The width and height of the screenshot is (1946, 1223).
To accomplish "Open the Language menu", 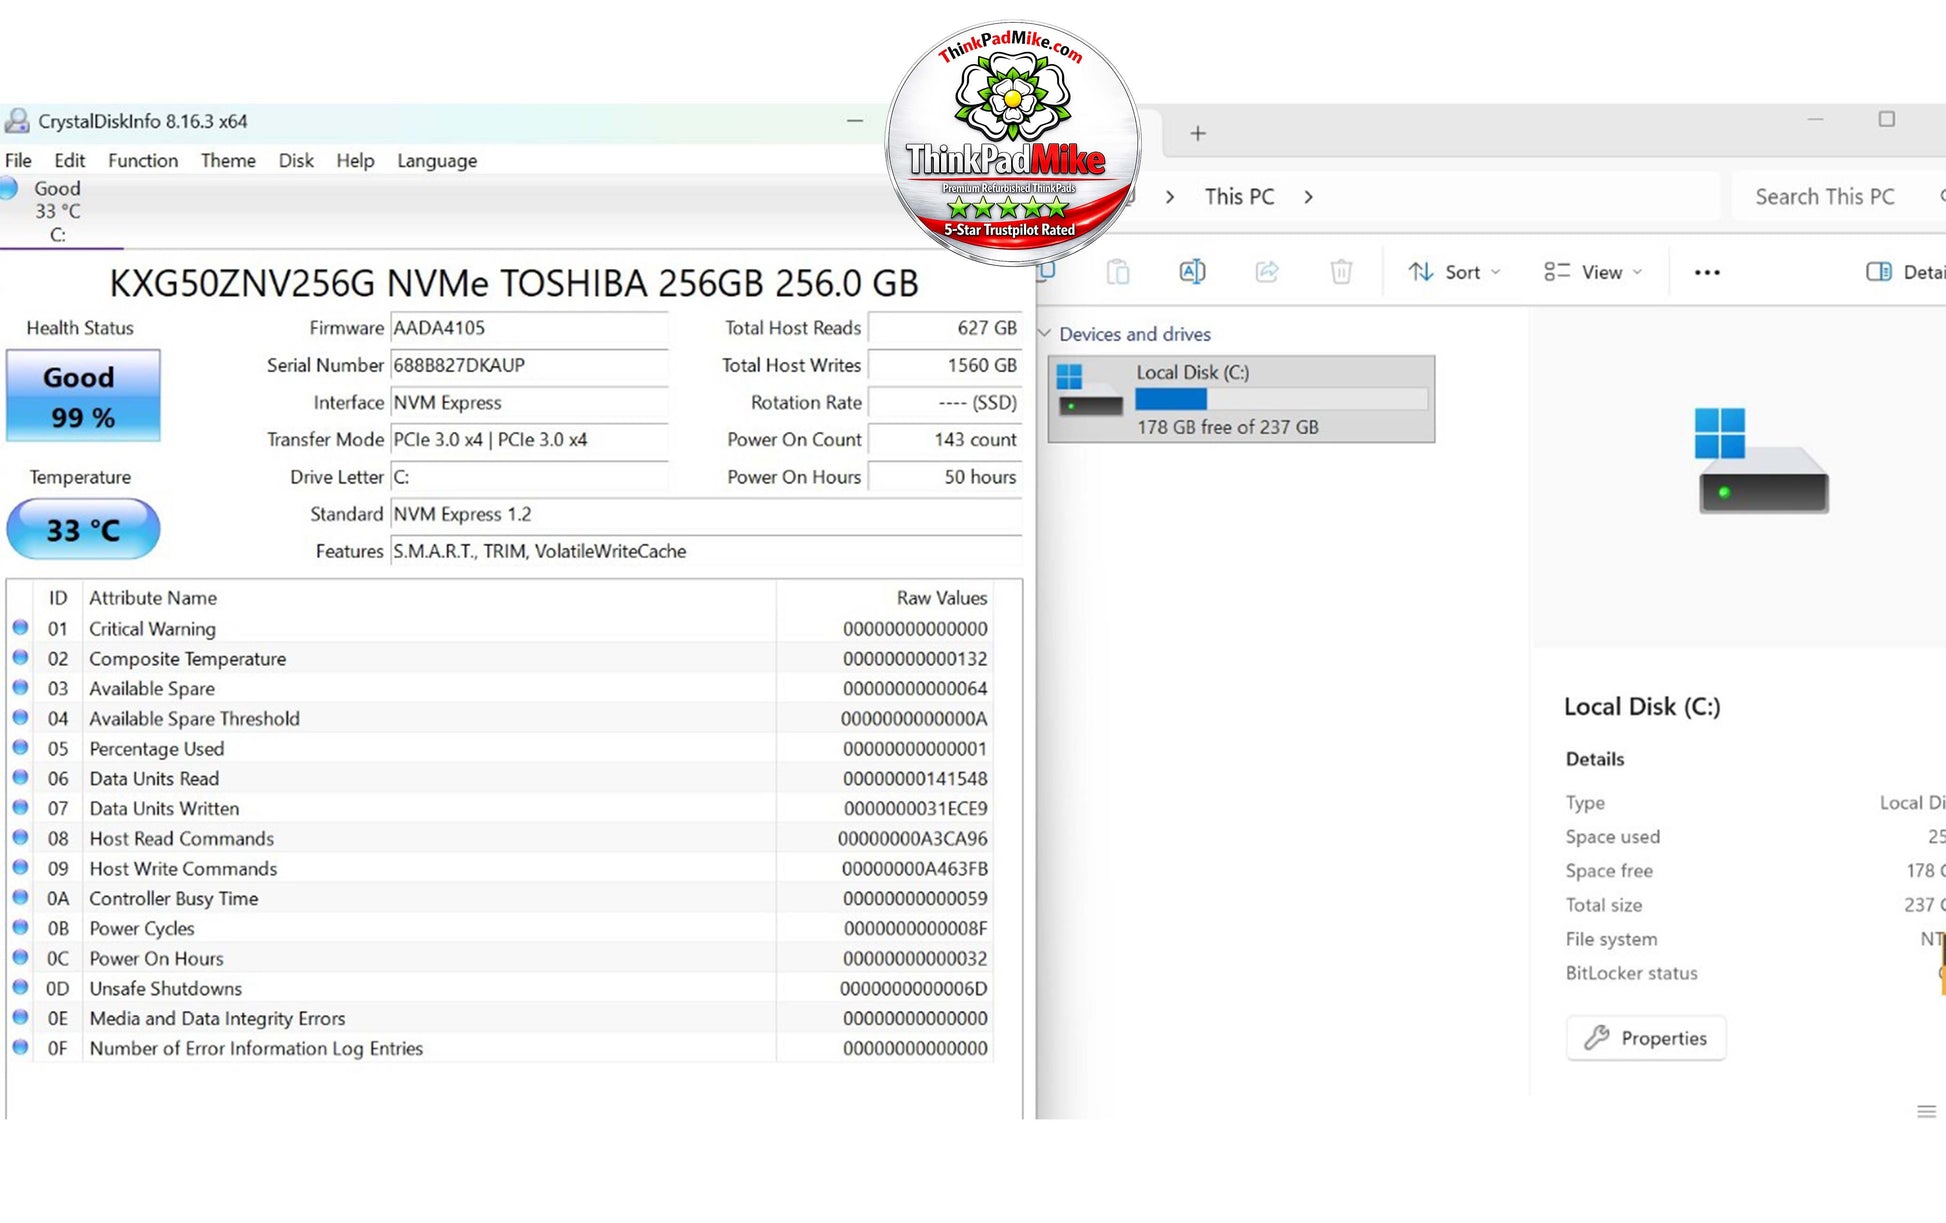I will 437,160.
